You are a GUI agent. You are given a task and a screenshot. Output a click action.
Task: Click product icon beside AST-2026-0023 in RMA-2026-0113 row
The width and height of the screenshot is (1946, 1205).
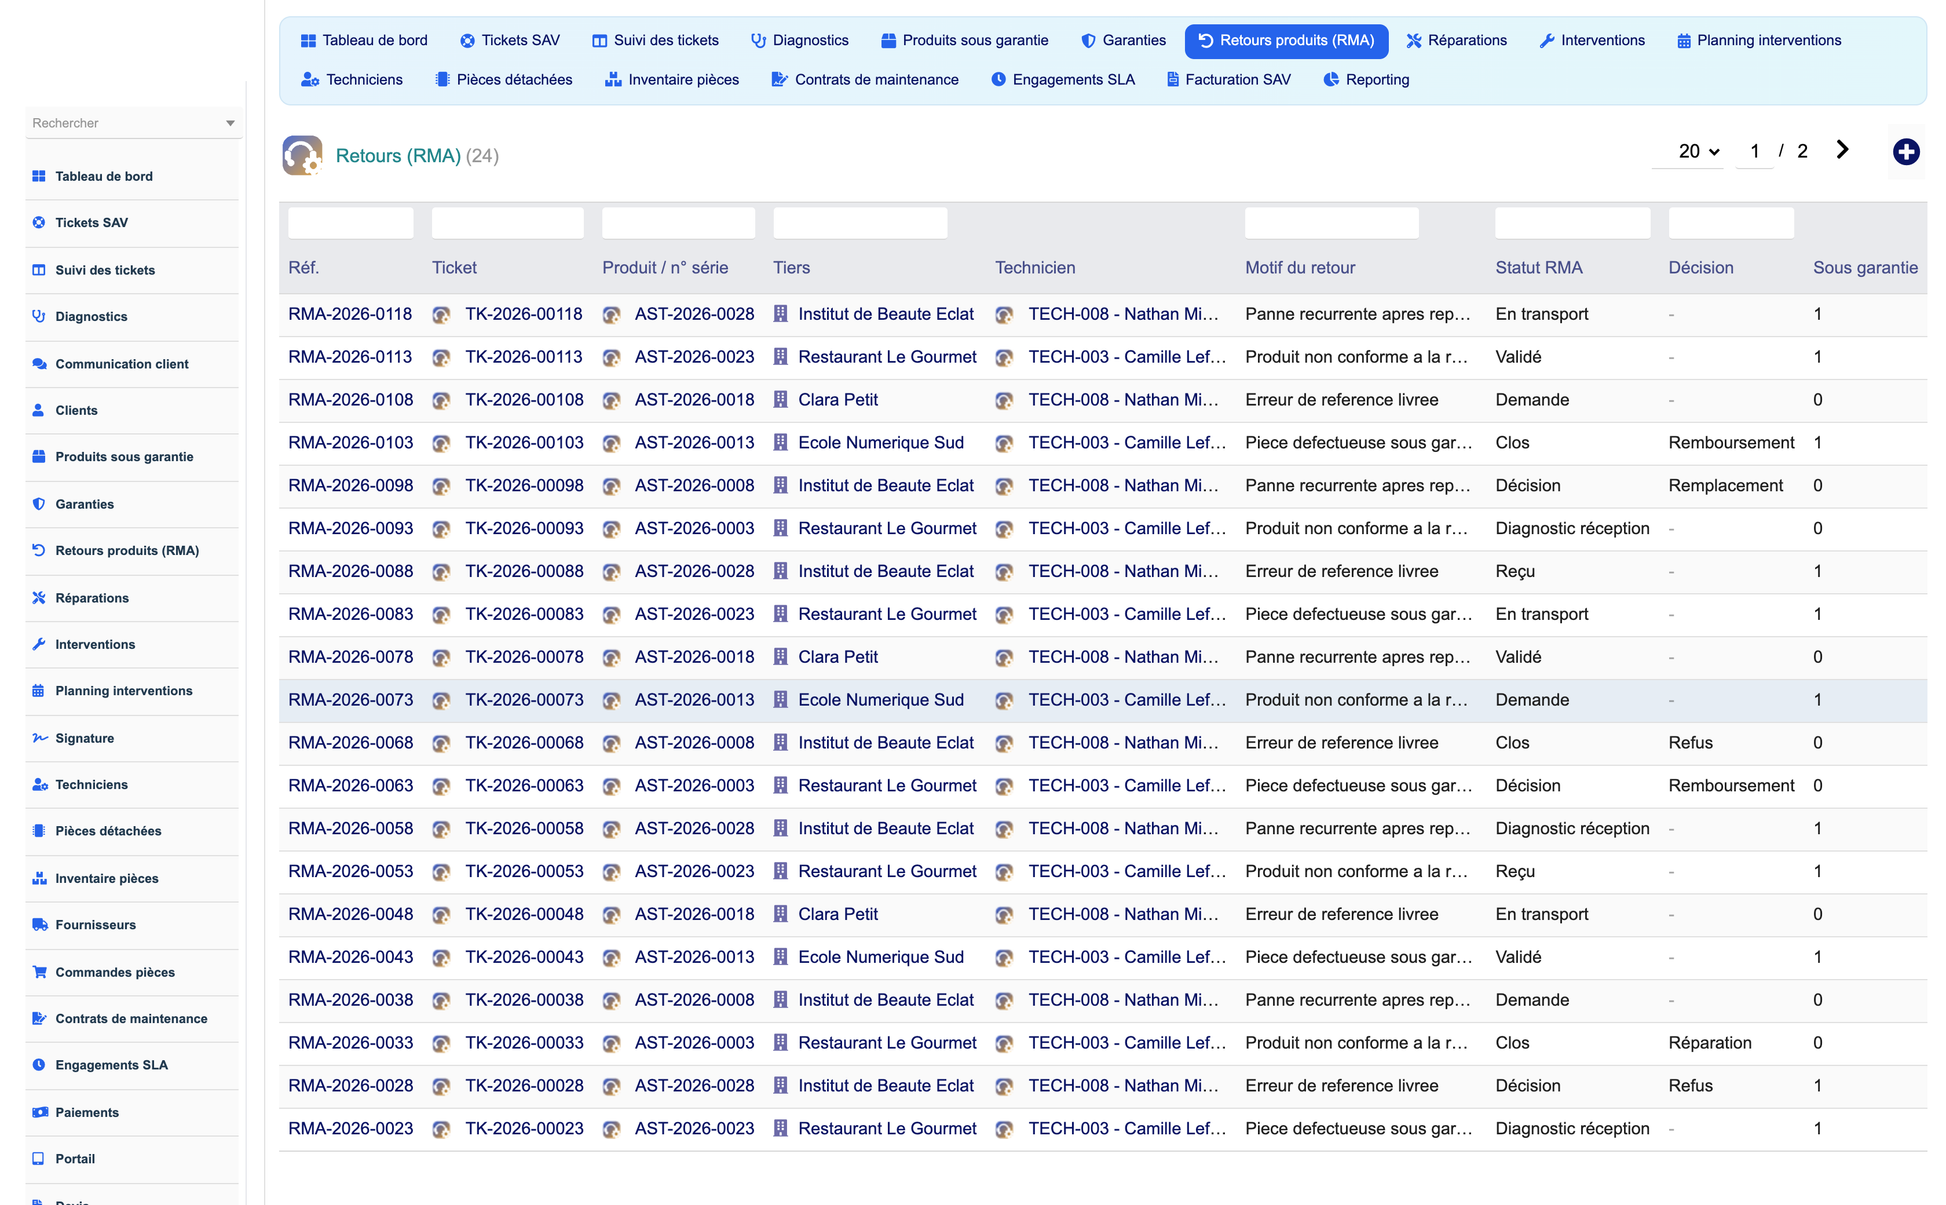[612, 358]
